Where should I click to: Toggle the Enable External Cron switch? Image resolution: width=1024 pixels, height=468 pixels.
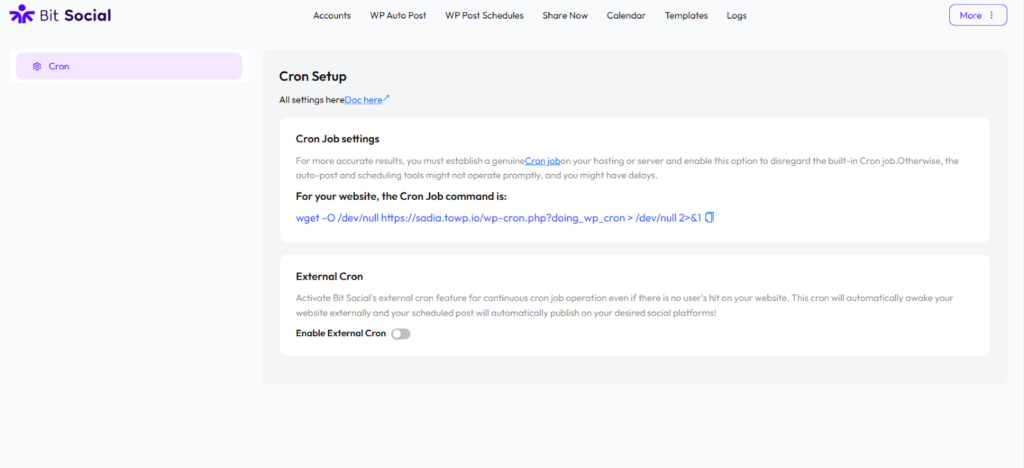pos(400,333)
